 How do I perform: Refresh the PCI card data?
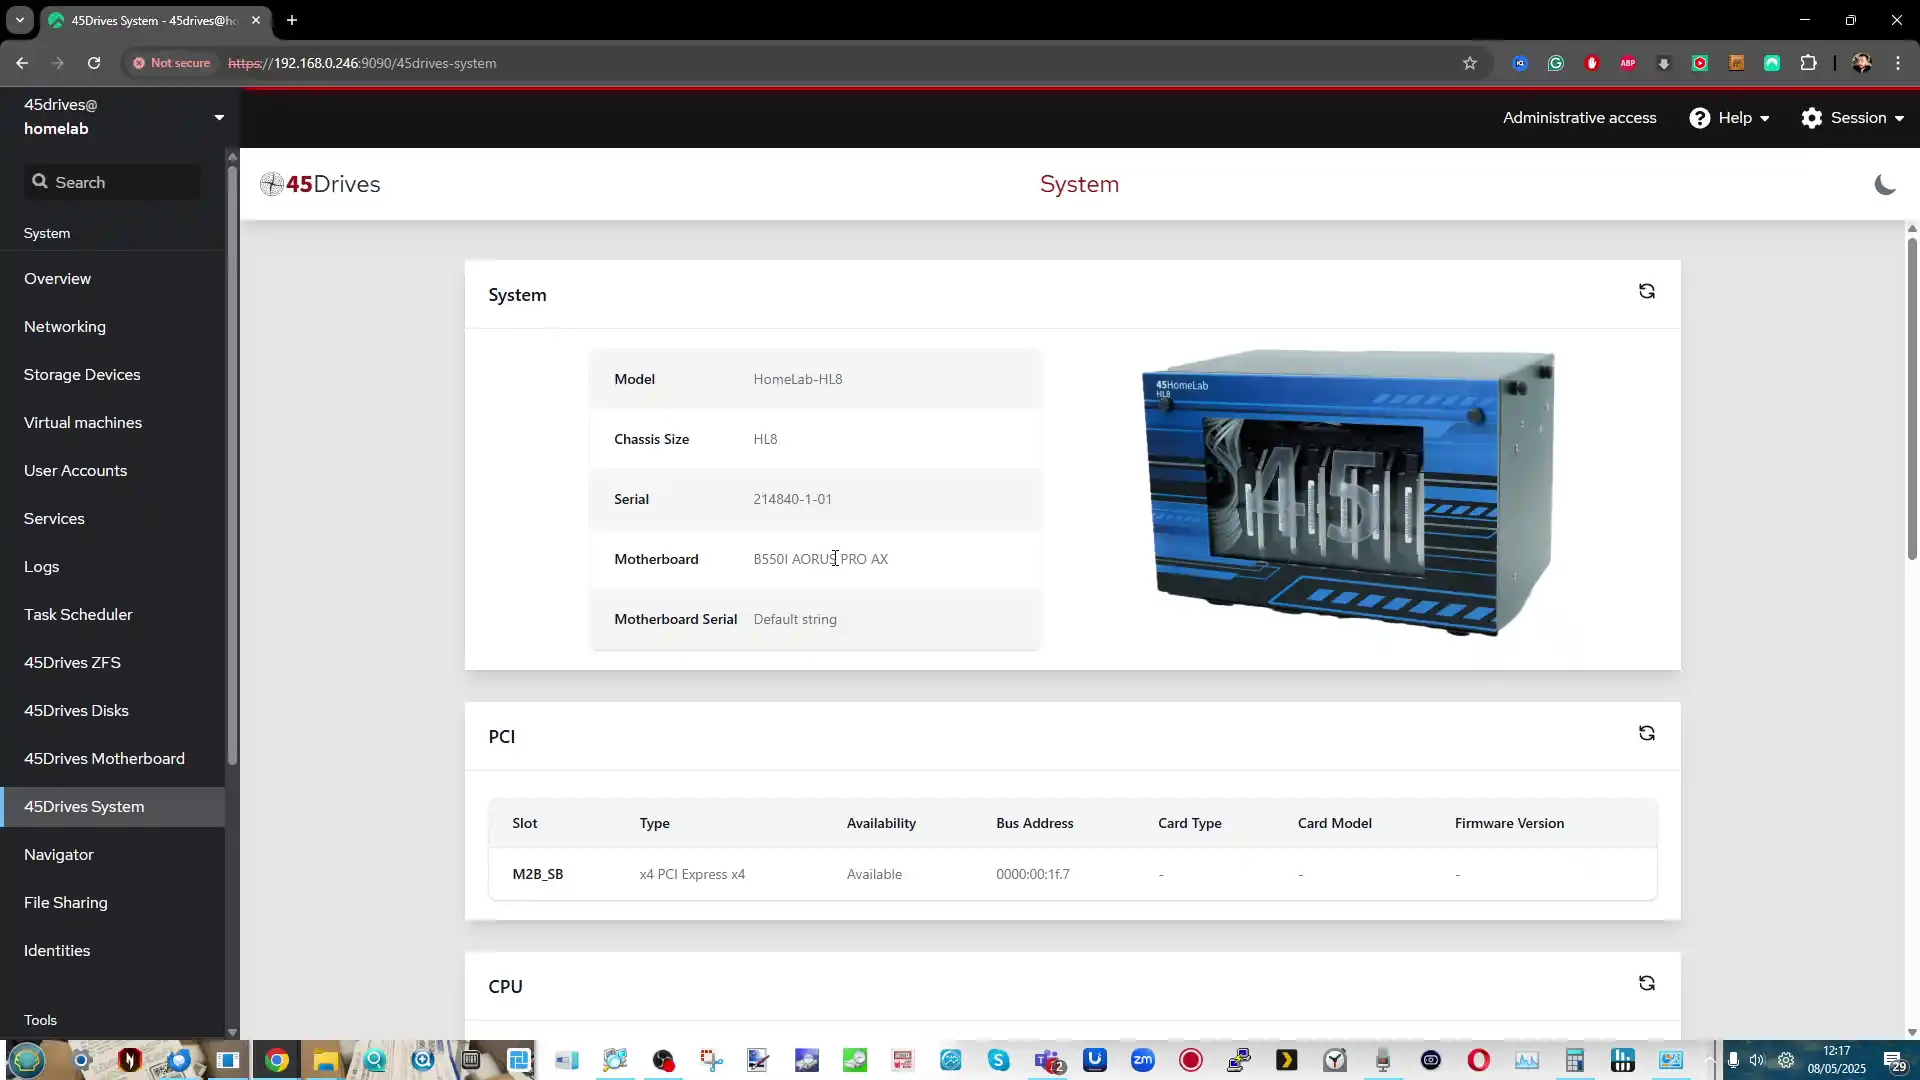point(1646,733)
